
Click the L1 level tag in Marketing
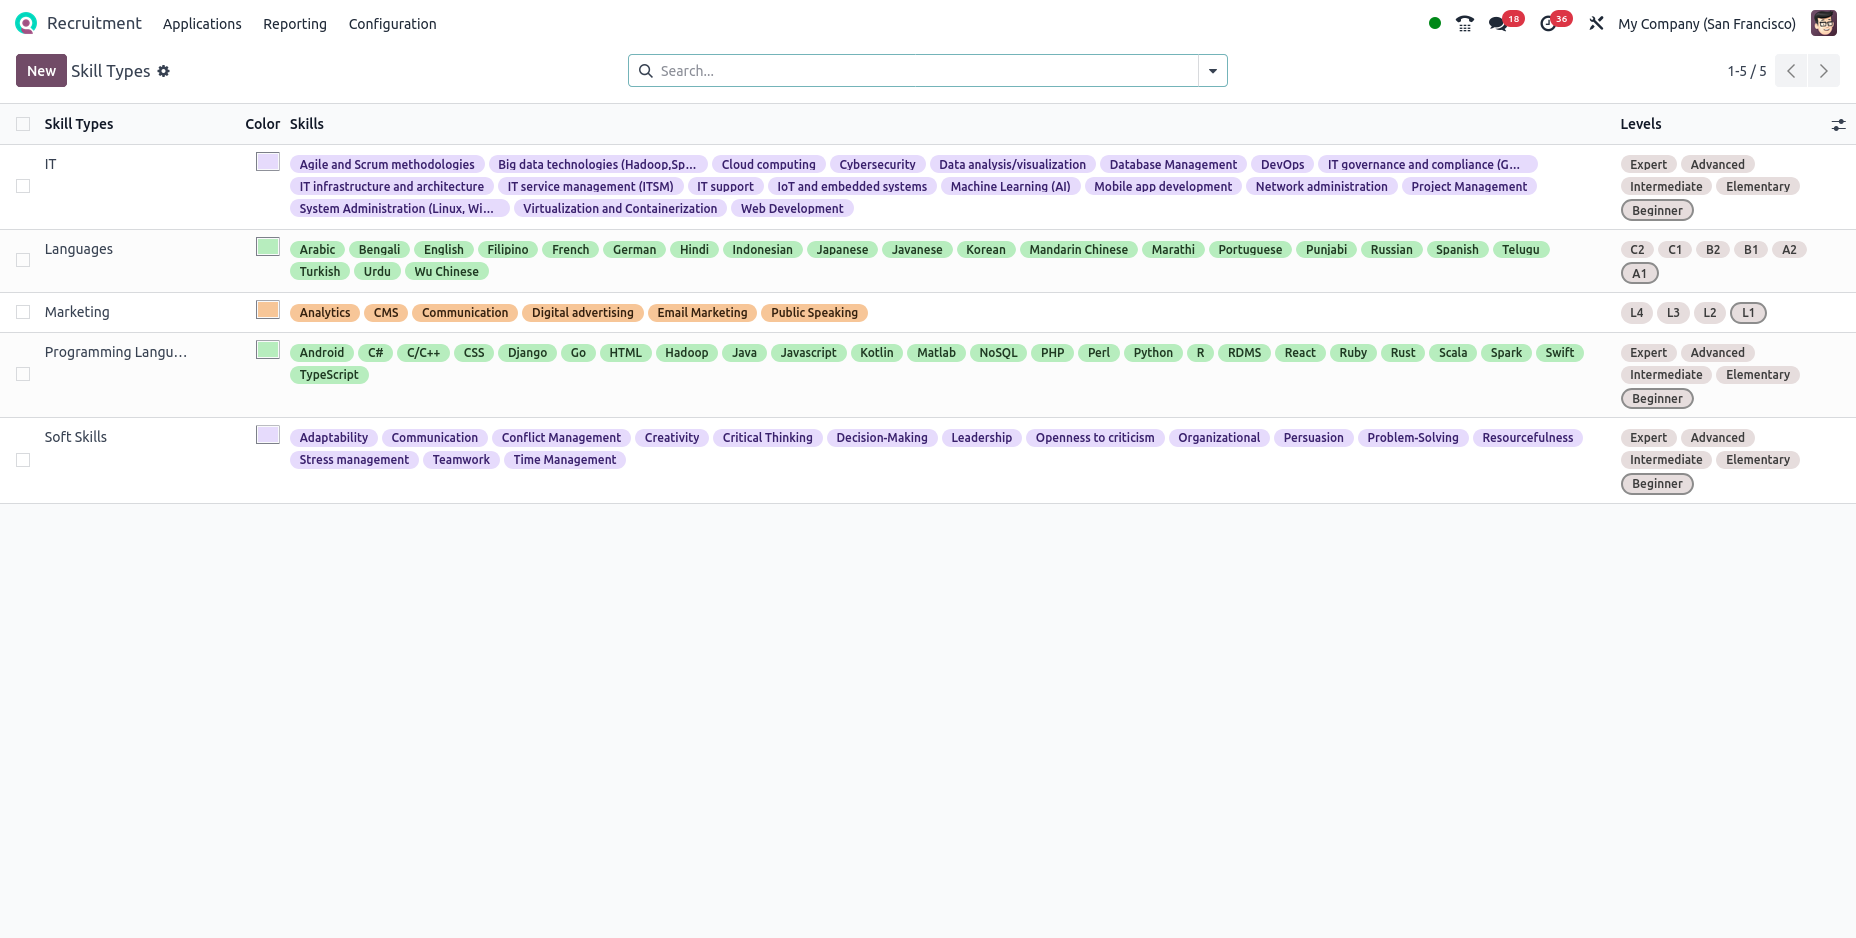pyautogui.click(x=1748, y=312)
